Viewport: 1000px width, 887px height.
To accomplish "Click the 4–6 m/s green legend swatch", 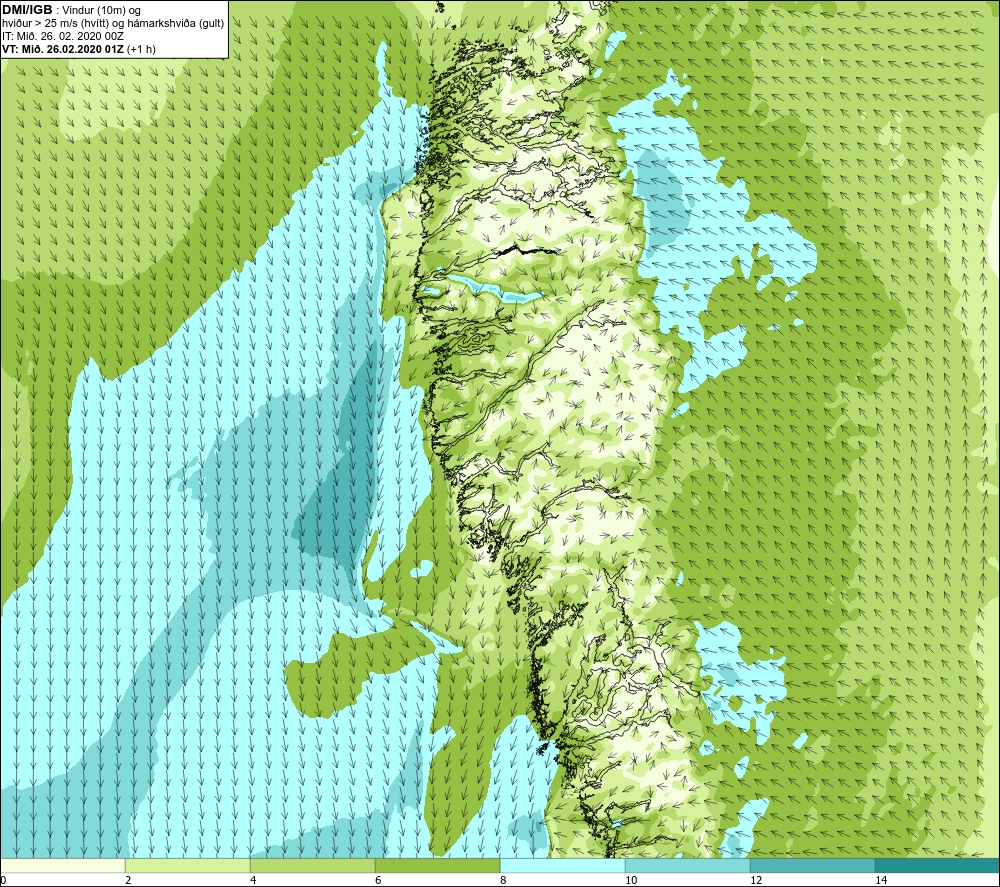I will [312, 866].
